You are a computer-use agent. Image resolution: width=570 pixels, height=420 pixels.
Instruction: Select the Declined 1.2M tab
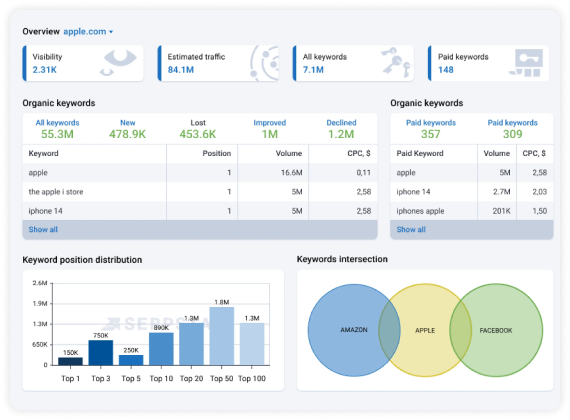click(341, 129)
